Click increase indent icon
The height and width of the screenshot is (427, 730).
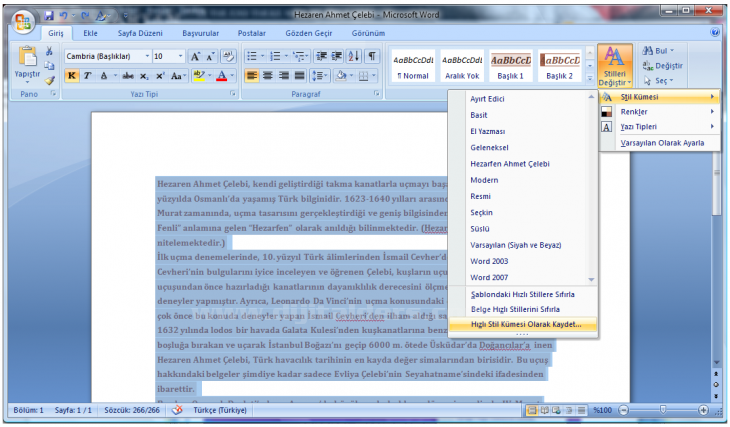[337, 56]
